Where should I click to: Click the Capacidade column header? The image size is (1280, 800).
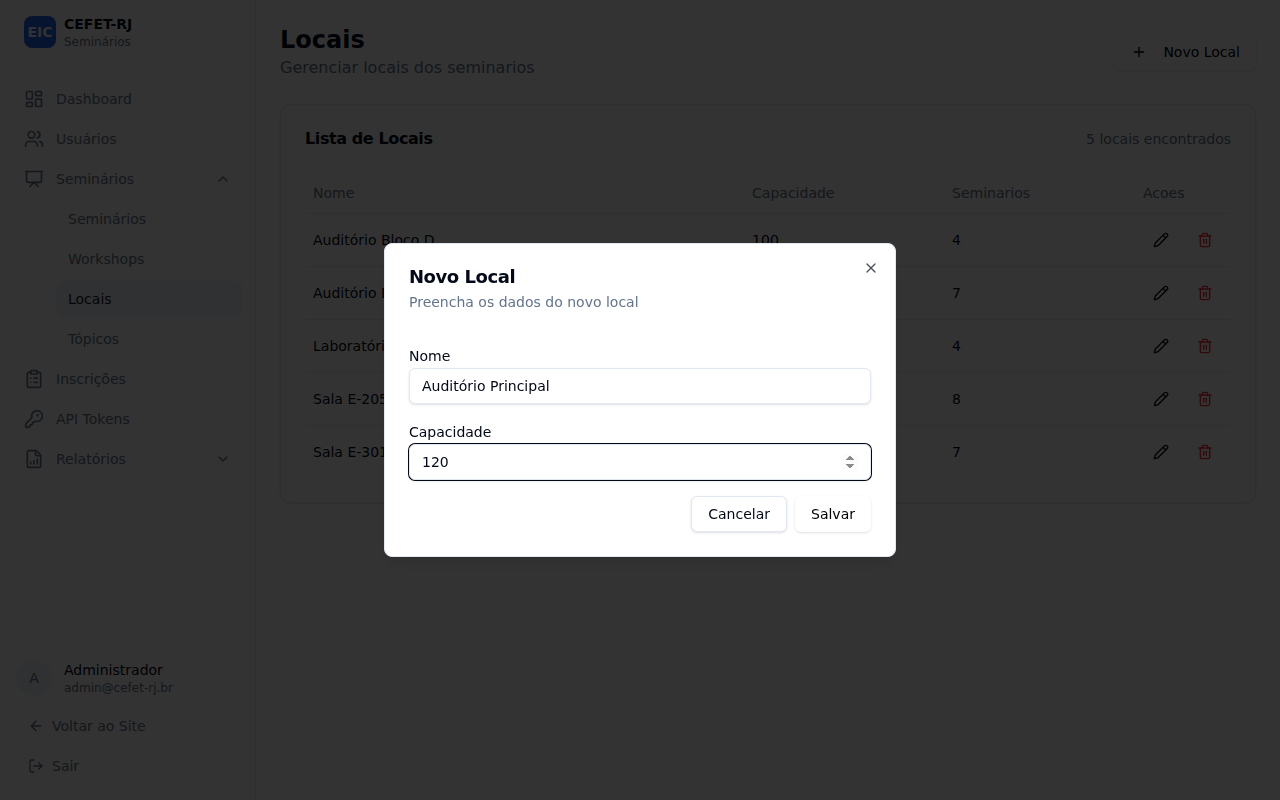coord(793,193)
